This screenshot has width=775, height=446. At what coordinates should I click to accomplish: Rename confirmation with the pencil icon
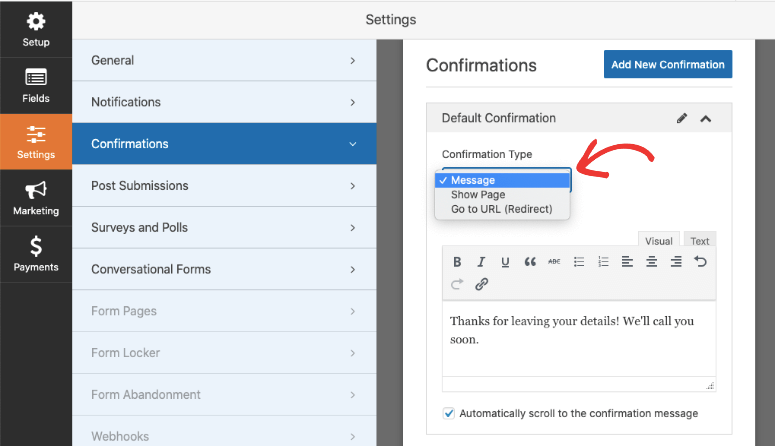(682, 118)
